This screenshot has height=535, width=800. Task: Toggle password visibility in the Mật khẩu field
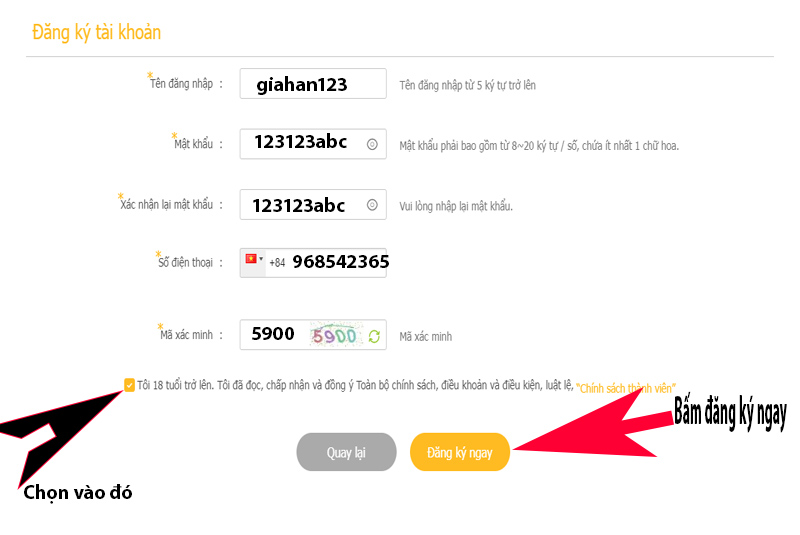point(372,144)
